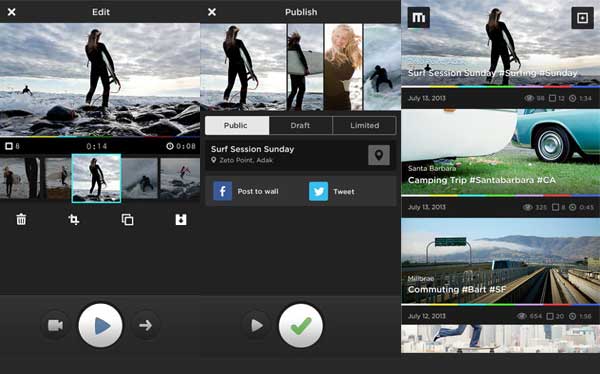Screen dimensions: 600x374
Task: Click the clip count icon on Commuting row
Action: point(550,316)
